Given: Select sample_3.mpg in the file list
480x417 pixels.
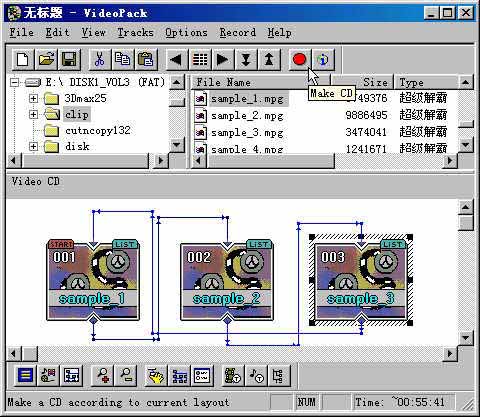Looking at the screenshot, I should [x=247, y=133].
